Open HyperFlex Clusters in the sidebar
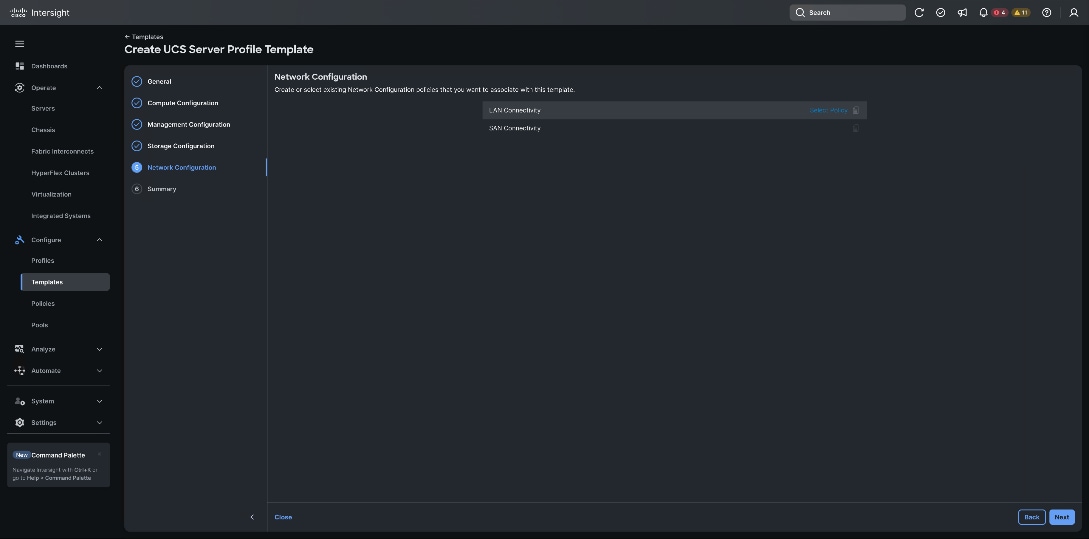This screenshot has height=539, width=1089. 60,173
